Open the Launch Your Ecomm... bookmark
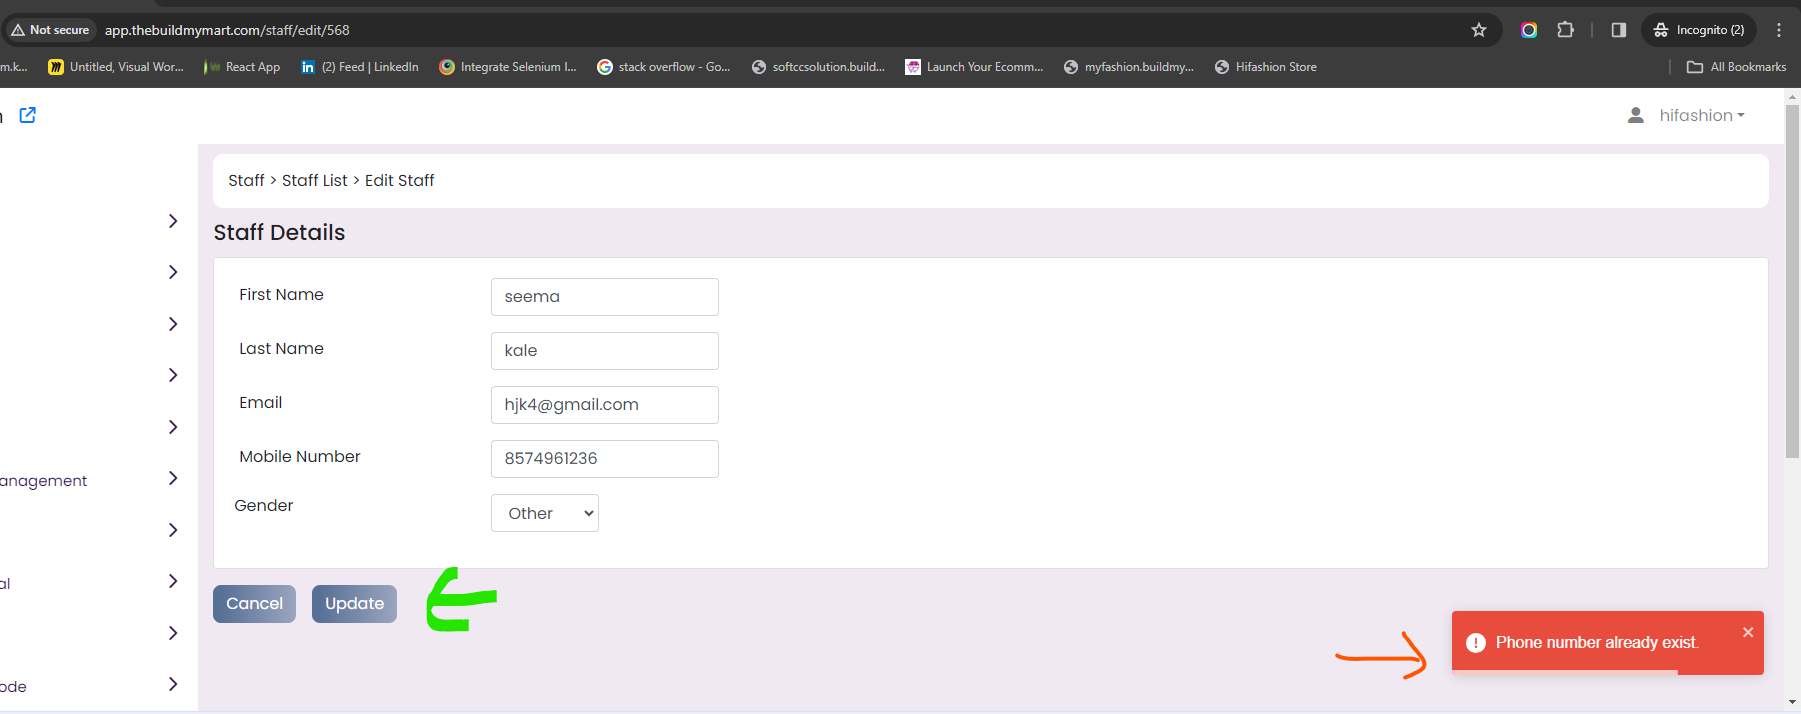1801x714 pixels. (x=974, y=67)
